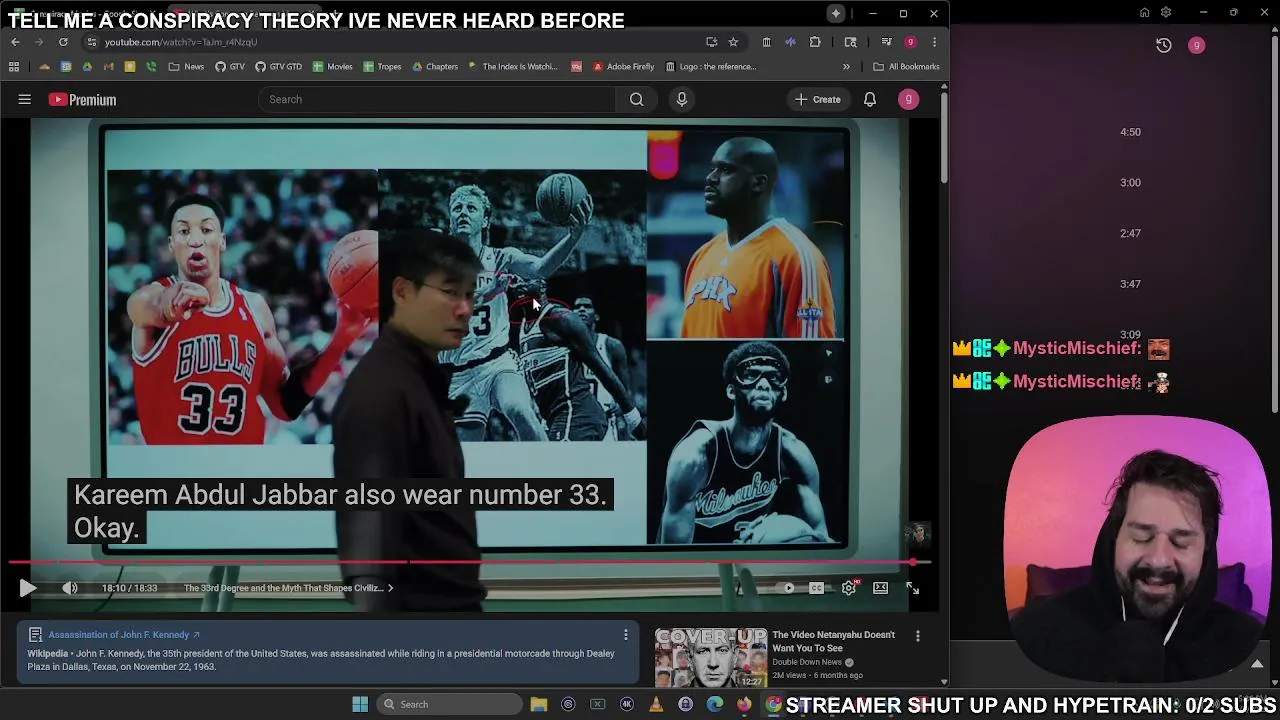This screenshot has width=1280, height=720.
Task: Show hidden bookmarks via the double chevron
Action: click(846, 67)
